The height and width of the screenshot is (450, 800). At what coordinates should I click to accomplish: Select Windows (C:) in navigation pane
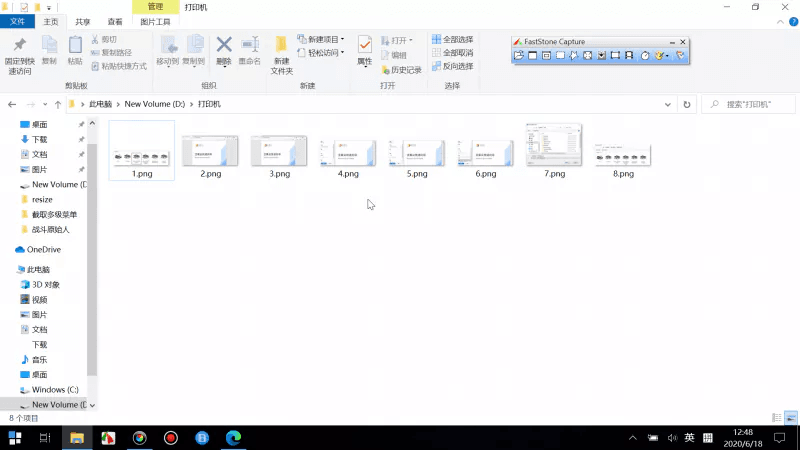tap(49, 389)
